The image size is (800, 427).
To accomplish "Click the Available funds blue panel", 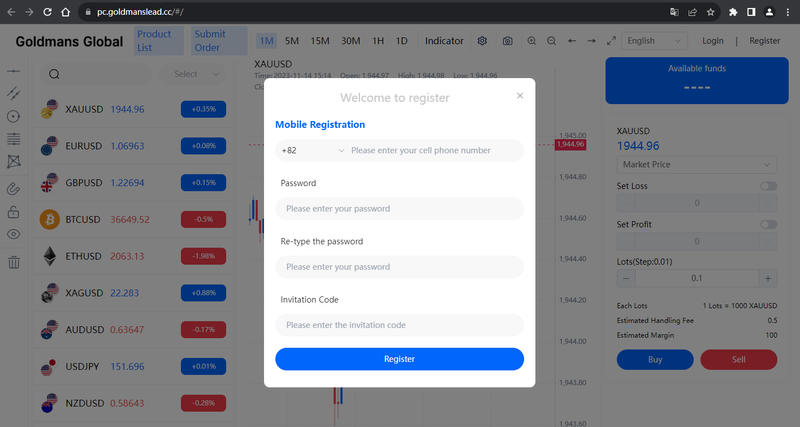I will click(697, 81).
